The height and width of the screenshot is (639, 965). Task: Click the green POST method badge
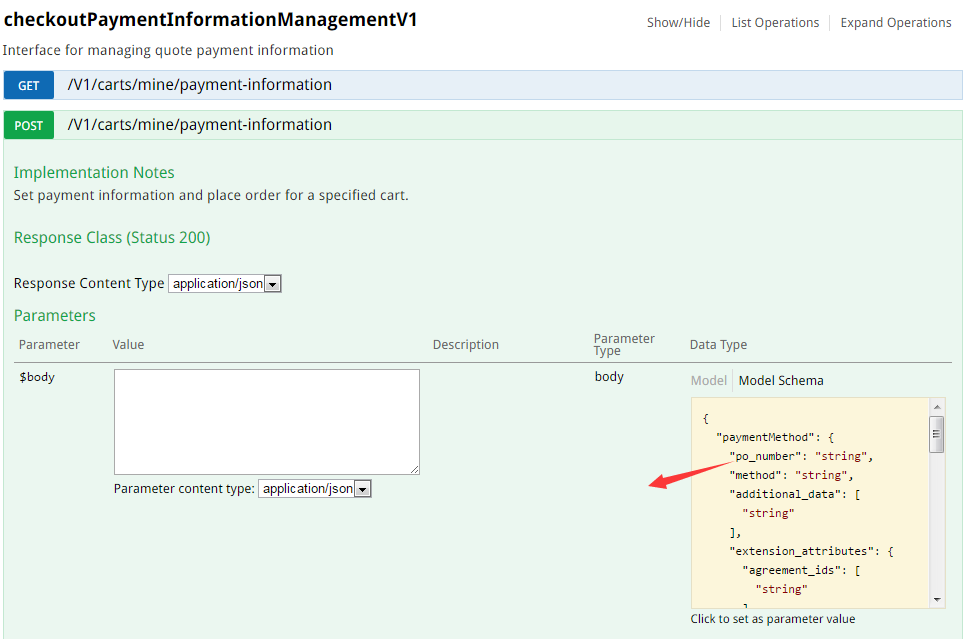click(28, 125)
